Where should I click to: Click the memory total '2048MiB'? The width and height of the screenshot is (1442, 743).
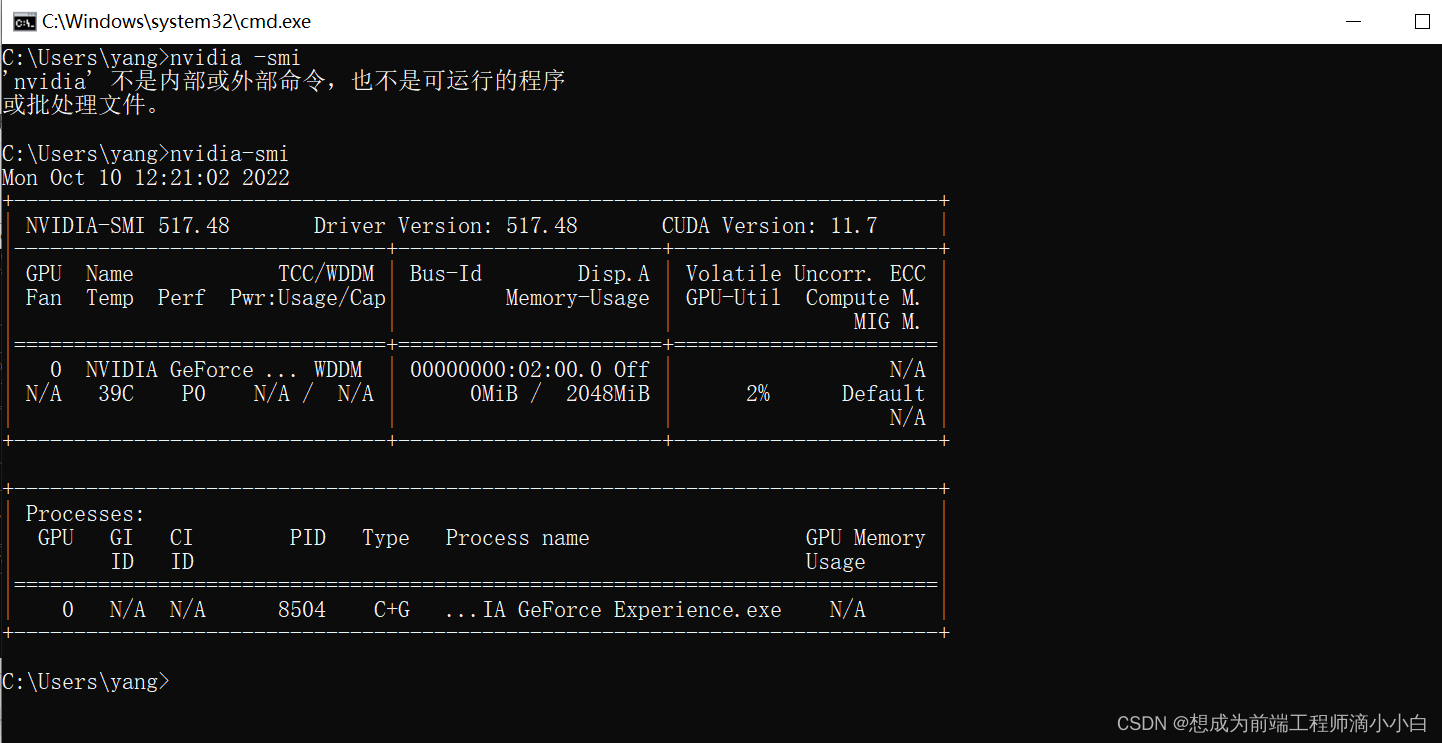click(607, 394)
